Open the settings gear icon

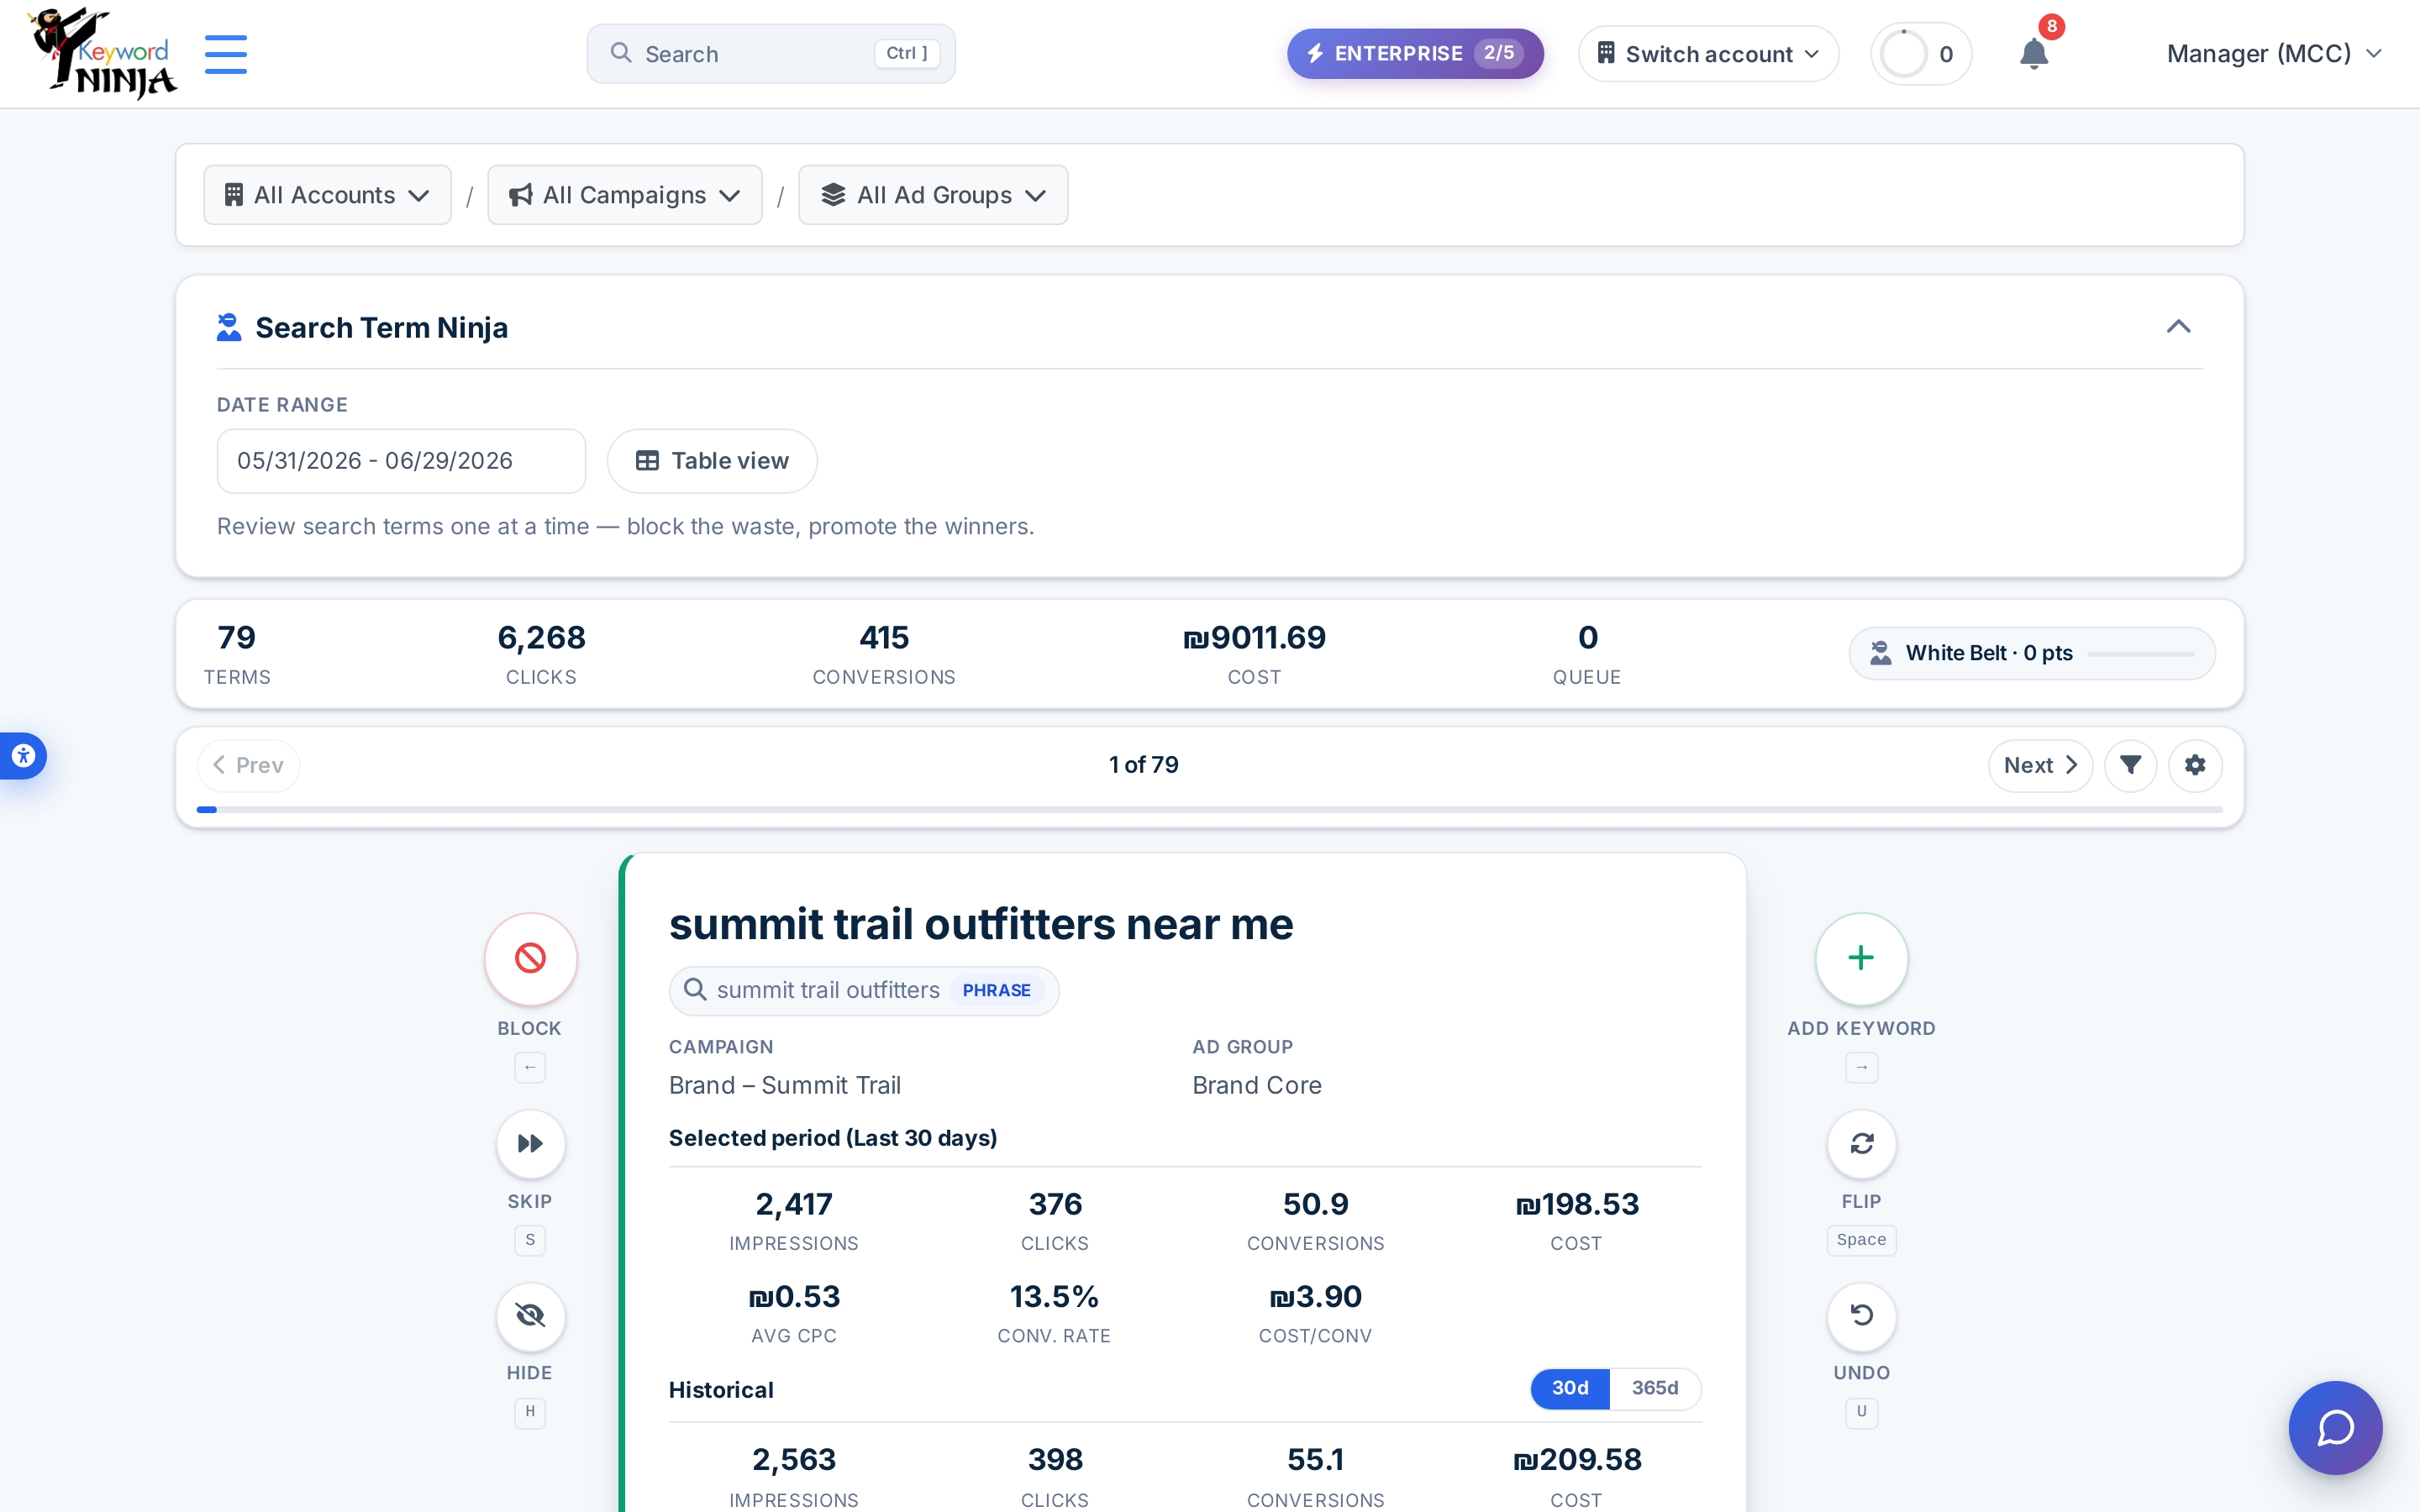pos(2195,765)
